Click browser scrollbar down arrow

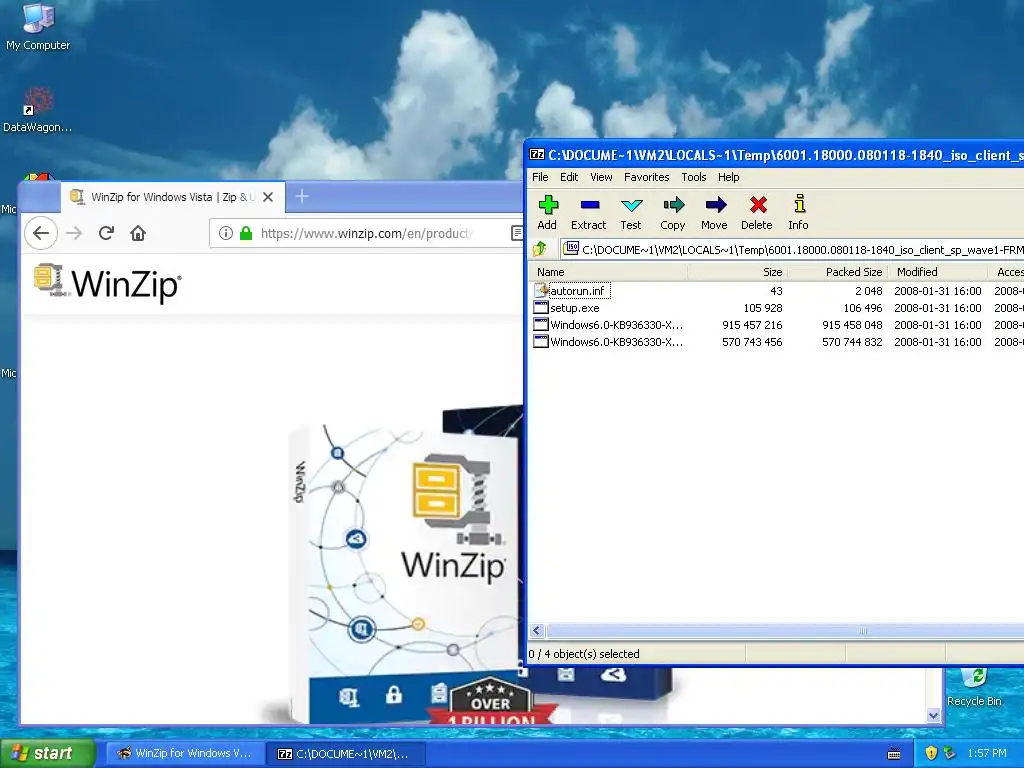pos(933,715)
